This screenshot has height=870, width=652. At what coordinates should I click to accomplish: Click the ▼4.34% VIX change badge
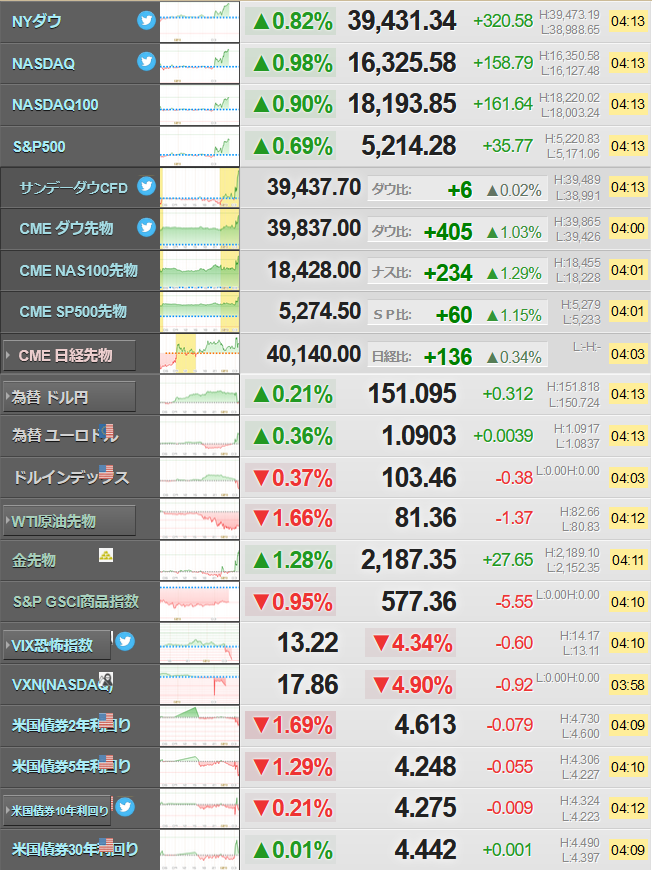(x=411, y=643)
